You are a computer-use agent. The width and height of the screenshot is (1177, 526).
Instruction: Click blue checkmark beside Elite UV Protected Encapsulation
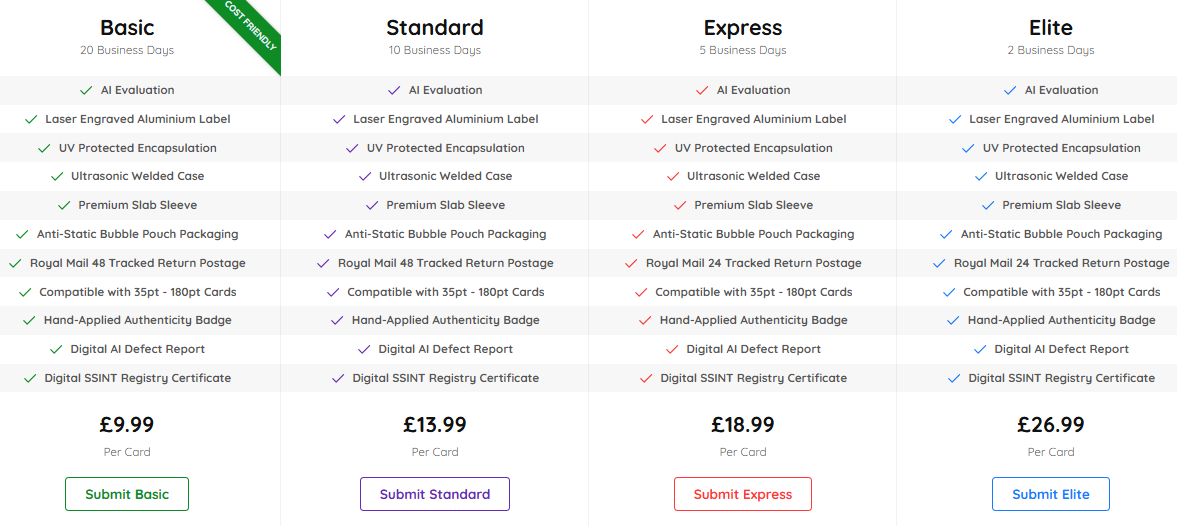click(968, 148)
